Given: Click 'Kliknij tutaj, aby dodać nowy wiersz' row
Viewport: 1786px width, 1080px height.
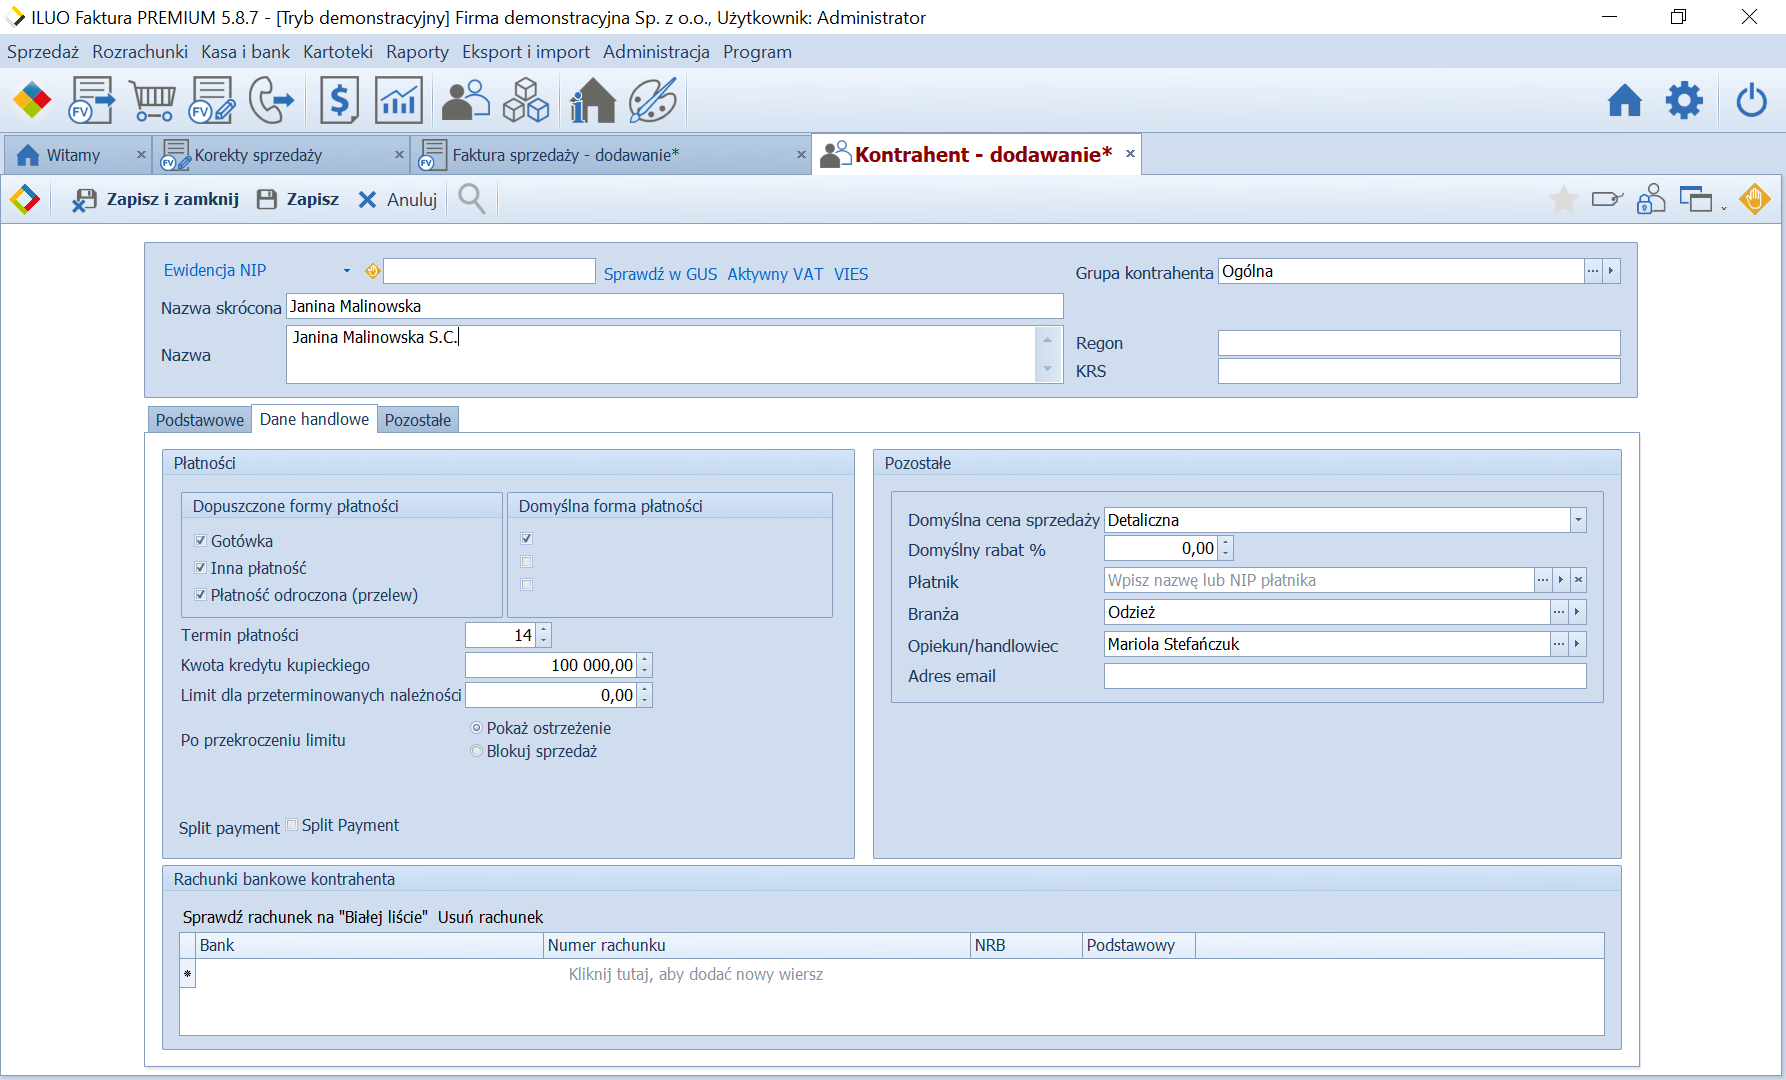Looking at the screenshot, I should click(x=696, y=974).
